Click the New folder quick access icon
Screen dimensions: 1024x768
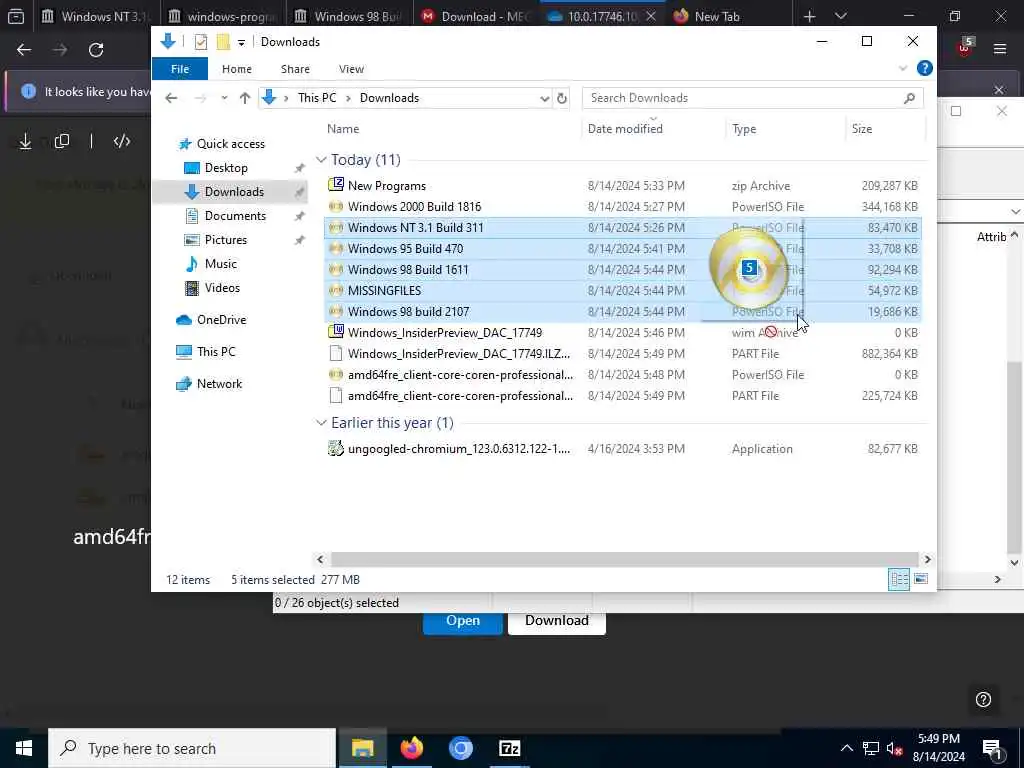(223, 42)
